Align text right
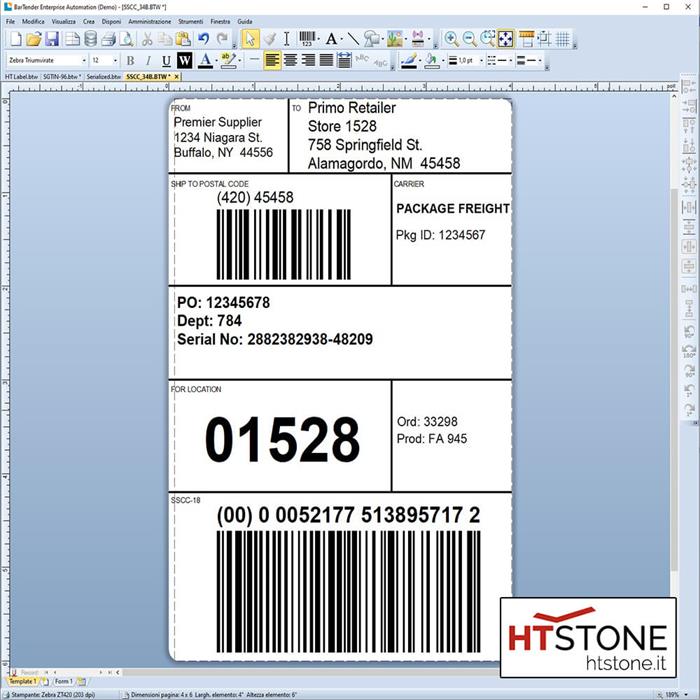 (x=308, y=60)
